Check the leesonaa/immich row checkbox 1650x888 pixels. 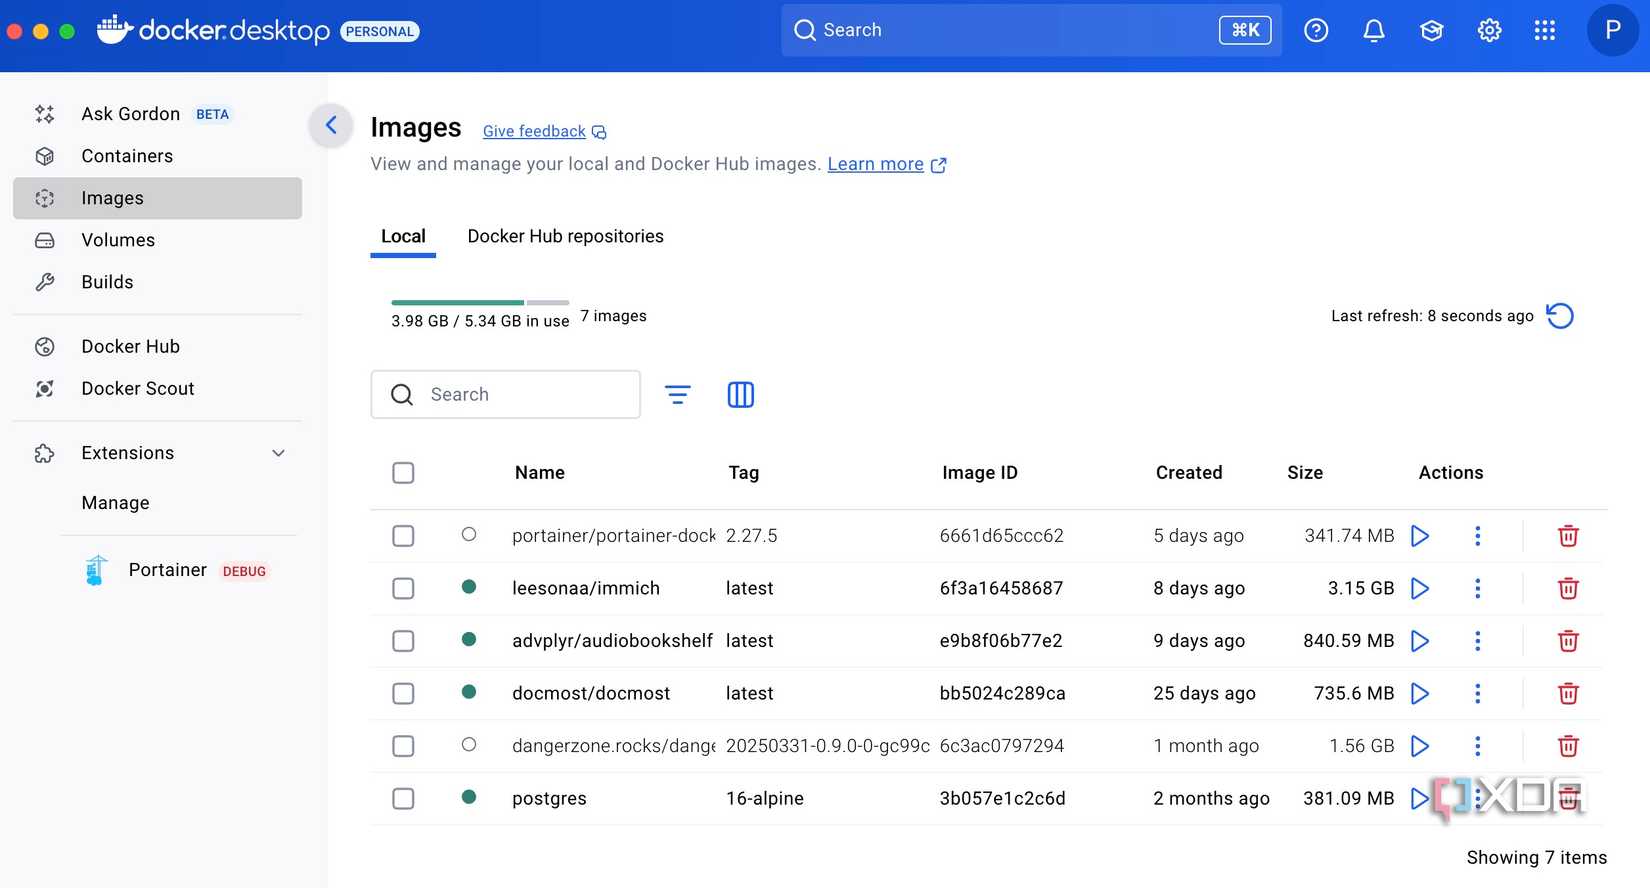pos(403,589)
